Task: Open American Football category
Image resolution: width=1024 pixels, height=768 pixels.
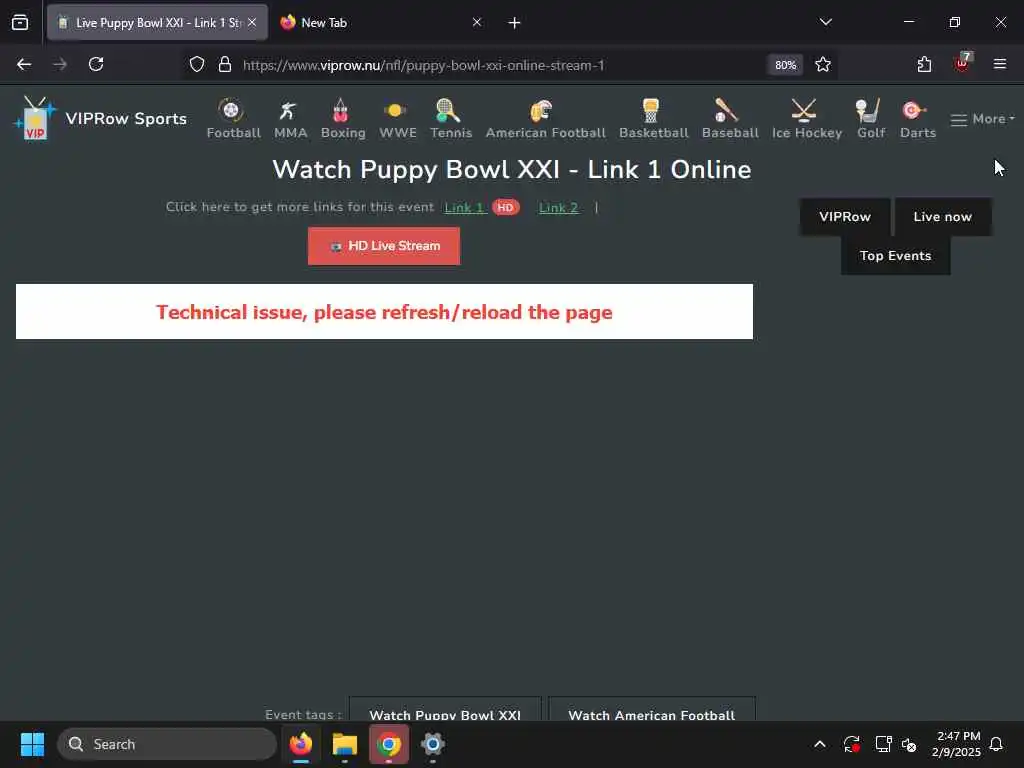Action: 545,119
